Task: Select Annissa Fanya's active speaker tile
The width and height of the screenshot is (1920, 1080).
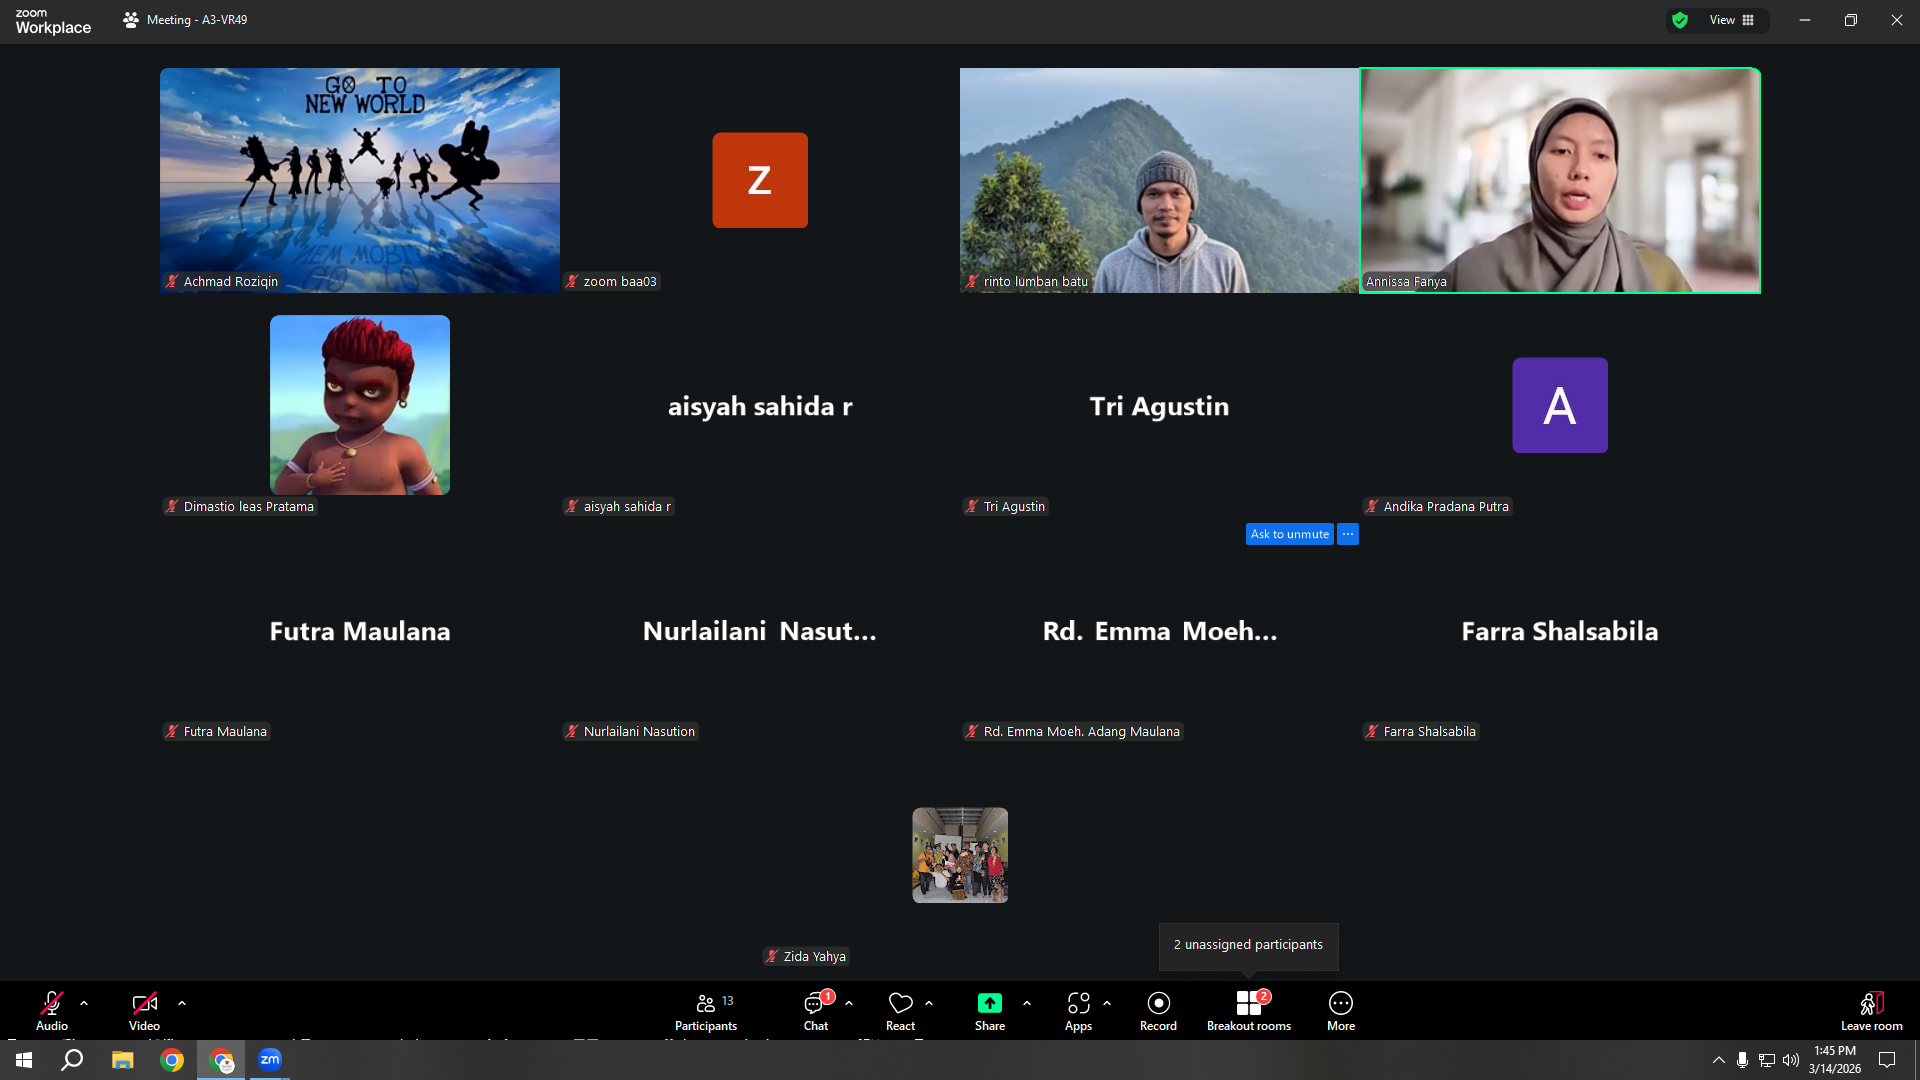Action: click(1560, 180)
